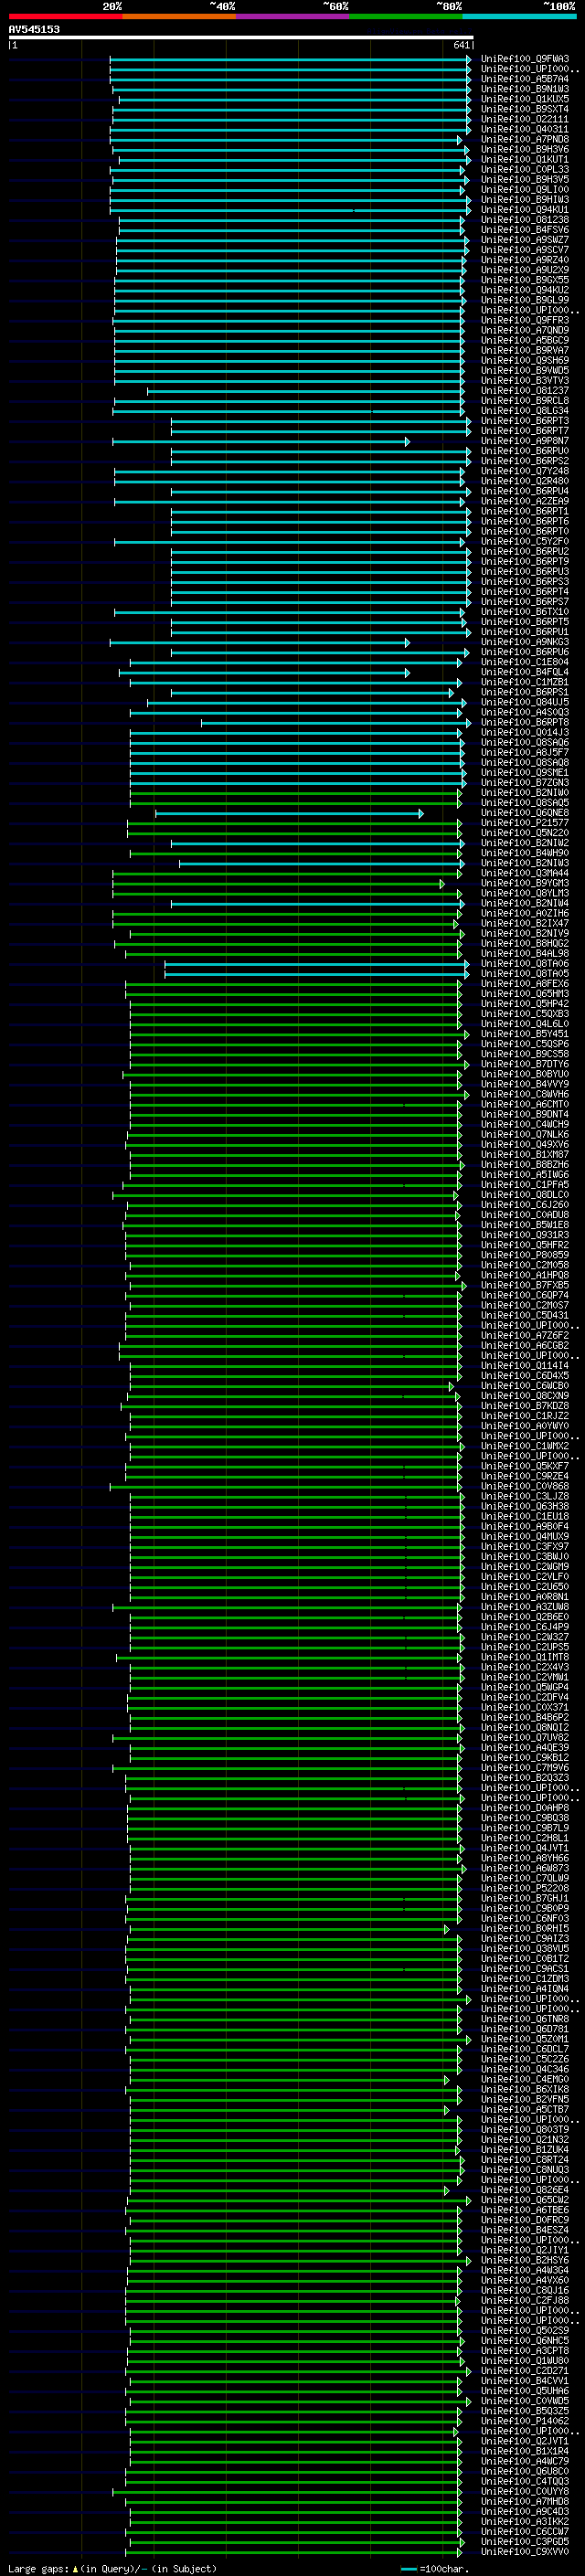Select label UniRef100_P21577
The image size is (585, 2576).
click(525, 823)
